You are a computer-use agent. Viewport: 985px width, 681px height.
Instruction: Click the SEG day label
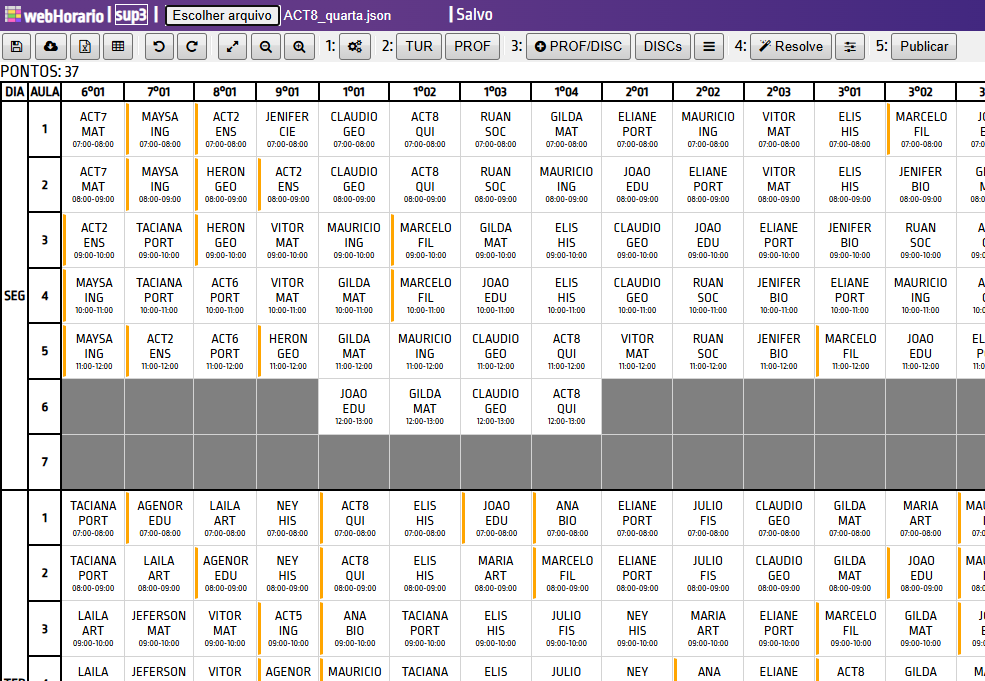coord(14,295)
